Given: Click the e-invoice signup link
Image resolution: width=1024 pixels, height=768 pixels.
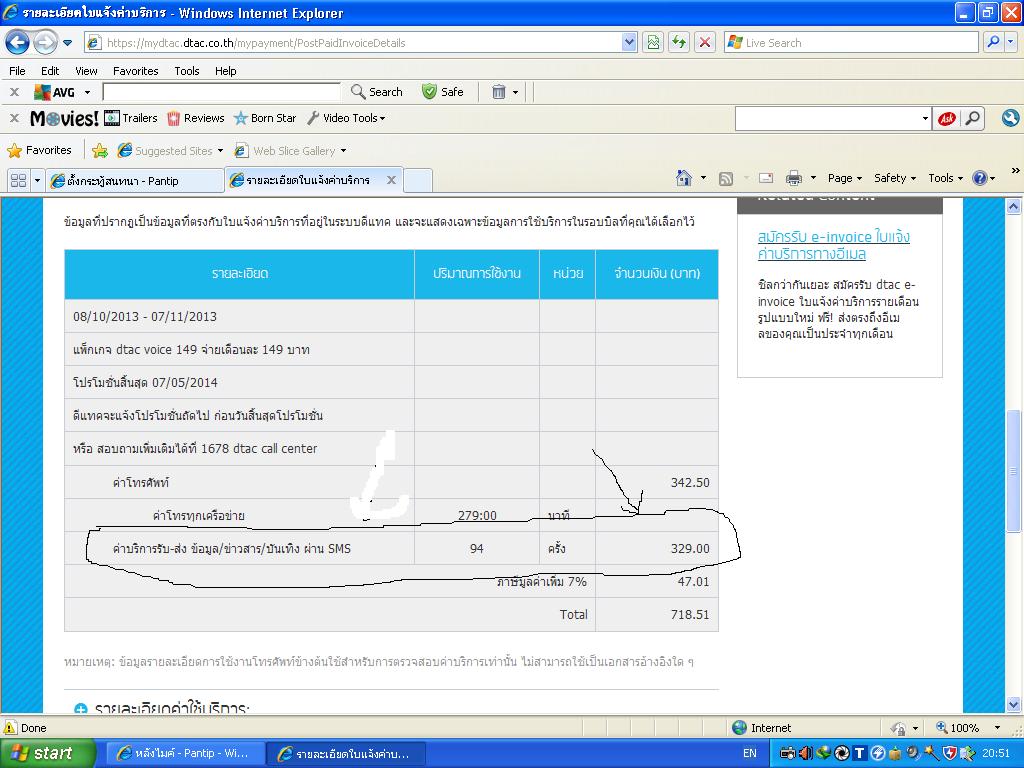Looking at the screenshot, I should pyautogui.click(x=833, y=245).
